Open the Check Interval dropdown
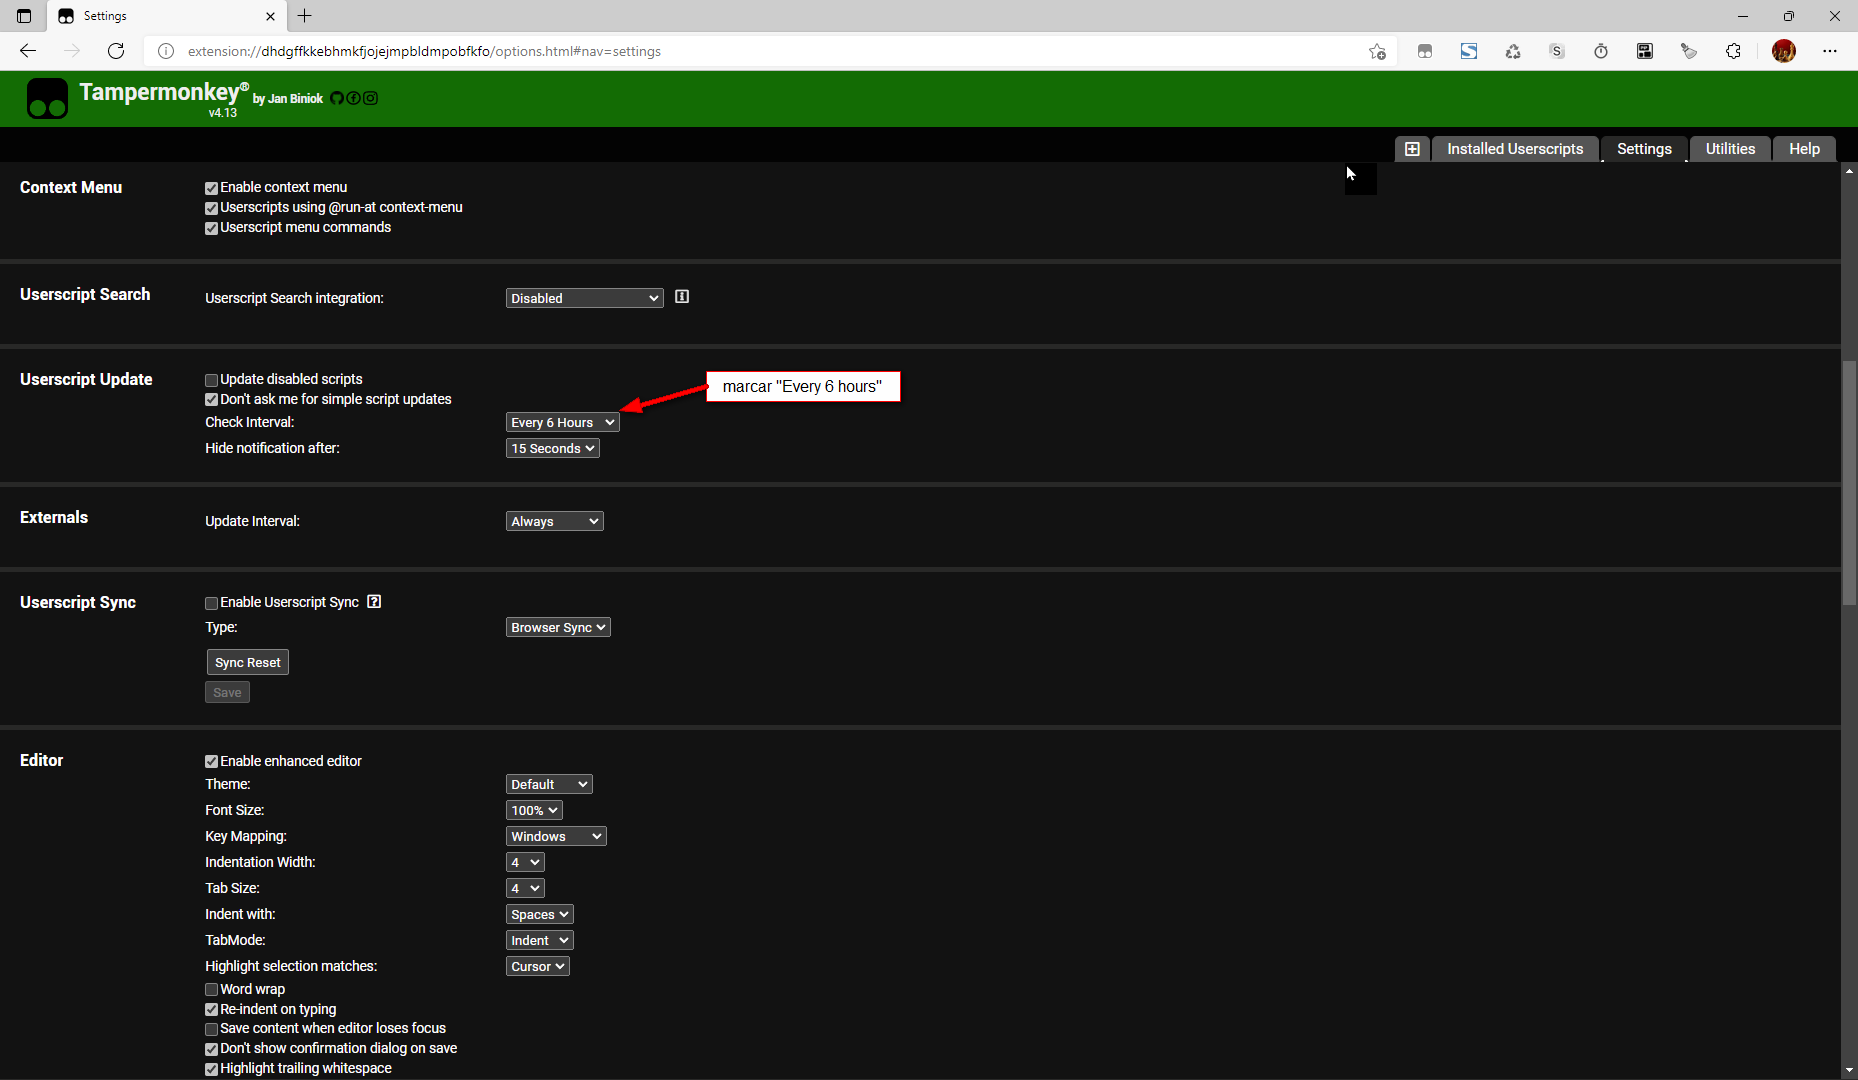 click(x=562, y=422)
